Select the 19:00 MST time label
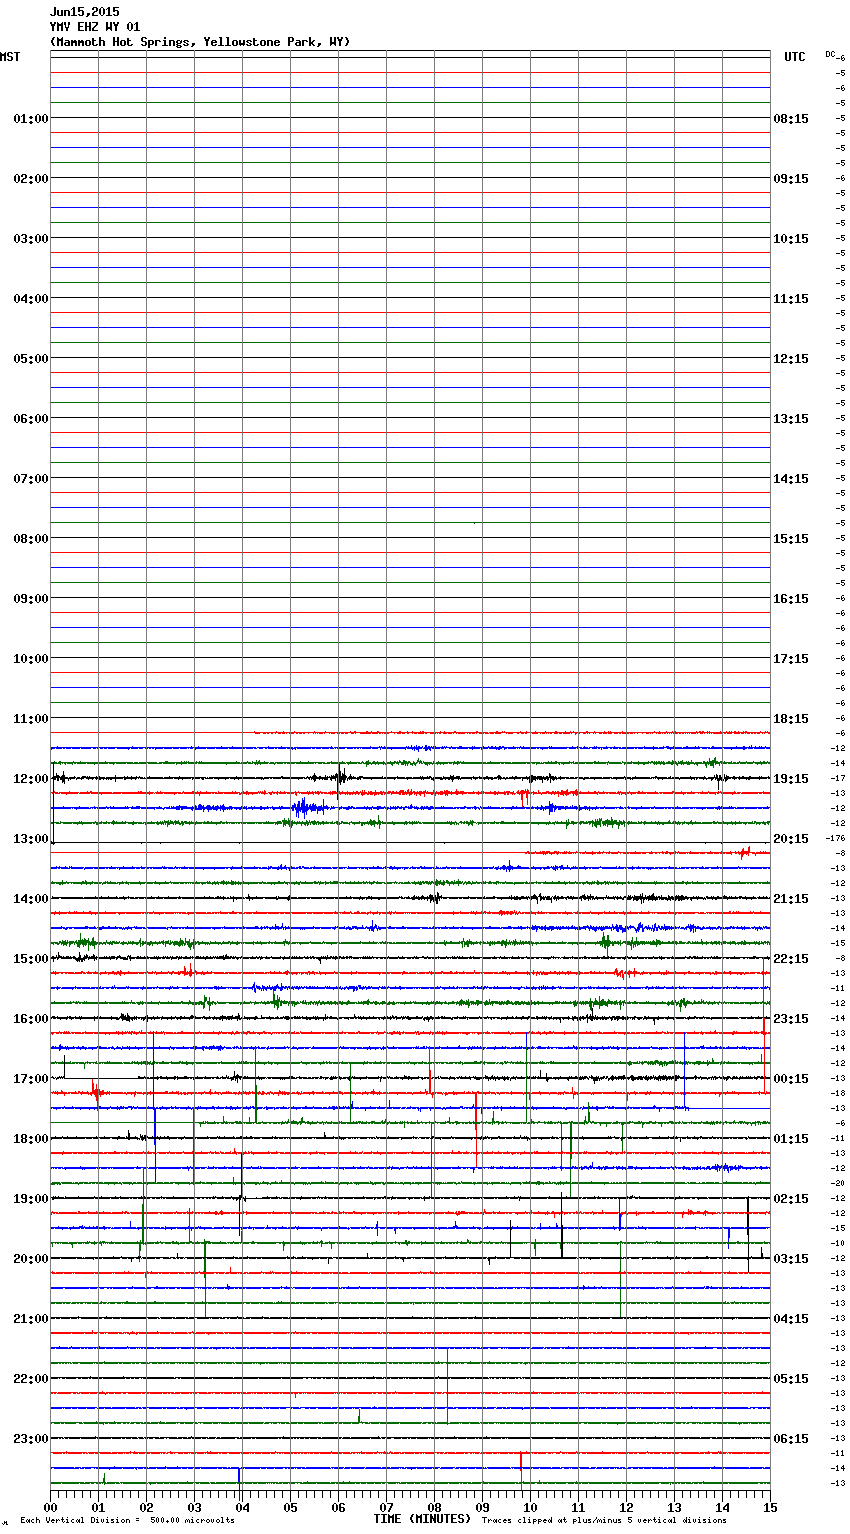The image size is (850, 1534). click(x=31, y=1199)
